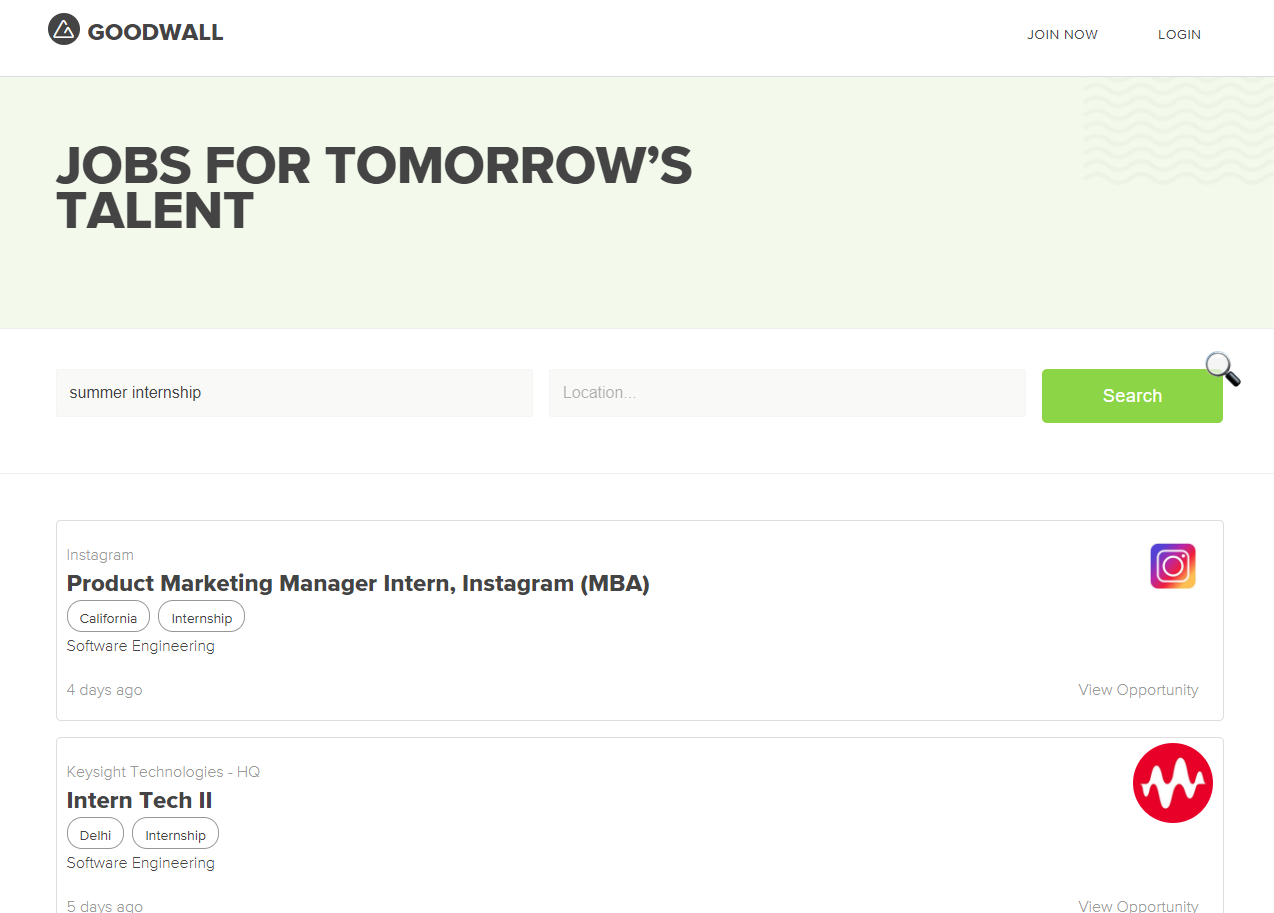This screenshot has width=1274, height=913.
Task: Click the Instagram company name text
Action: pyautogui.click(x=100, y=555)
